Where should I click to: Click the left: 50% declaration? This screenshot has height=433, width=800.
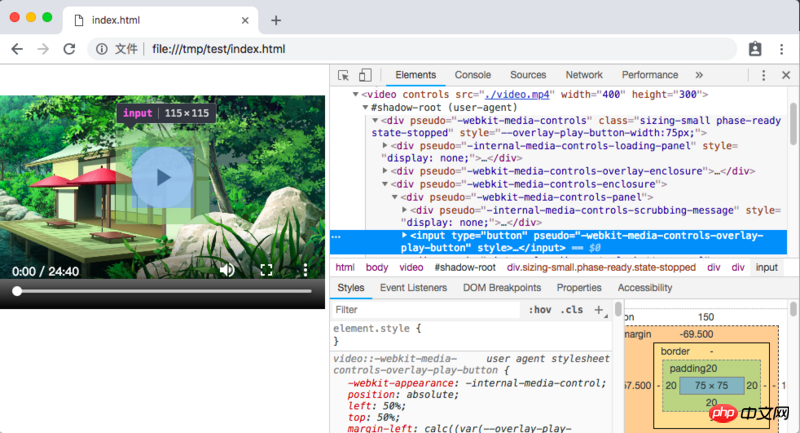coord(377,405)
